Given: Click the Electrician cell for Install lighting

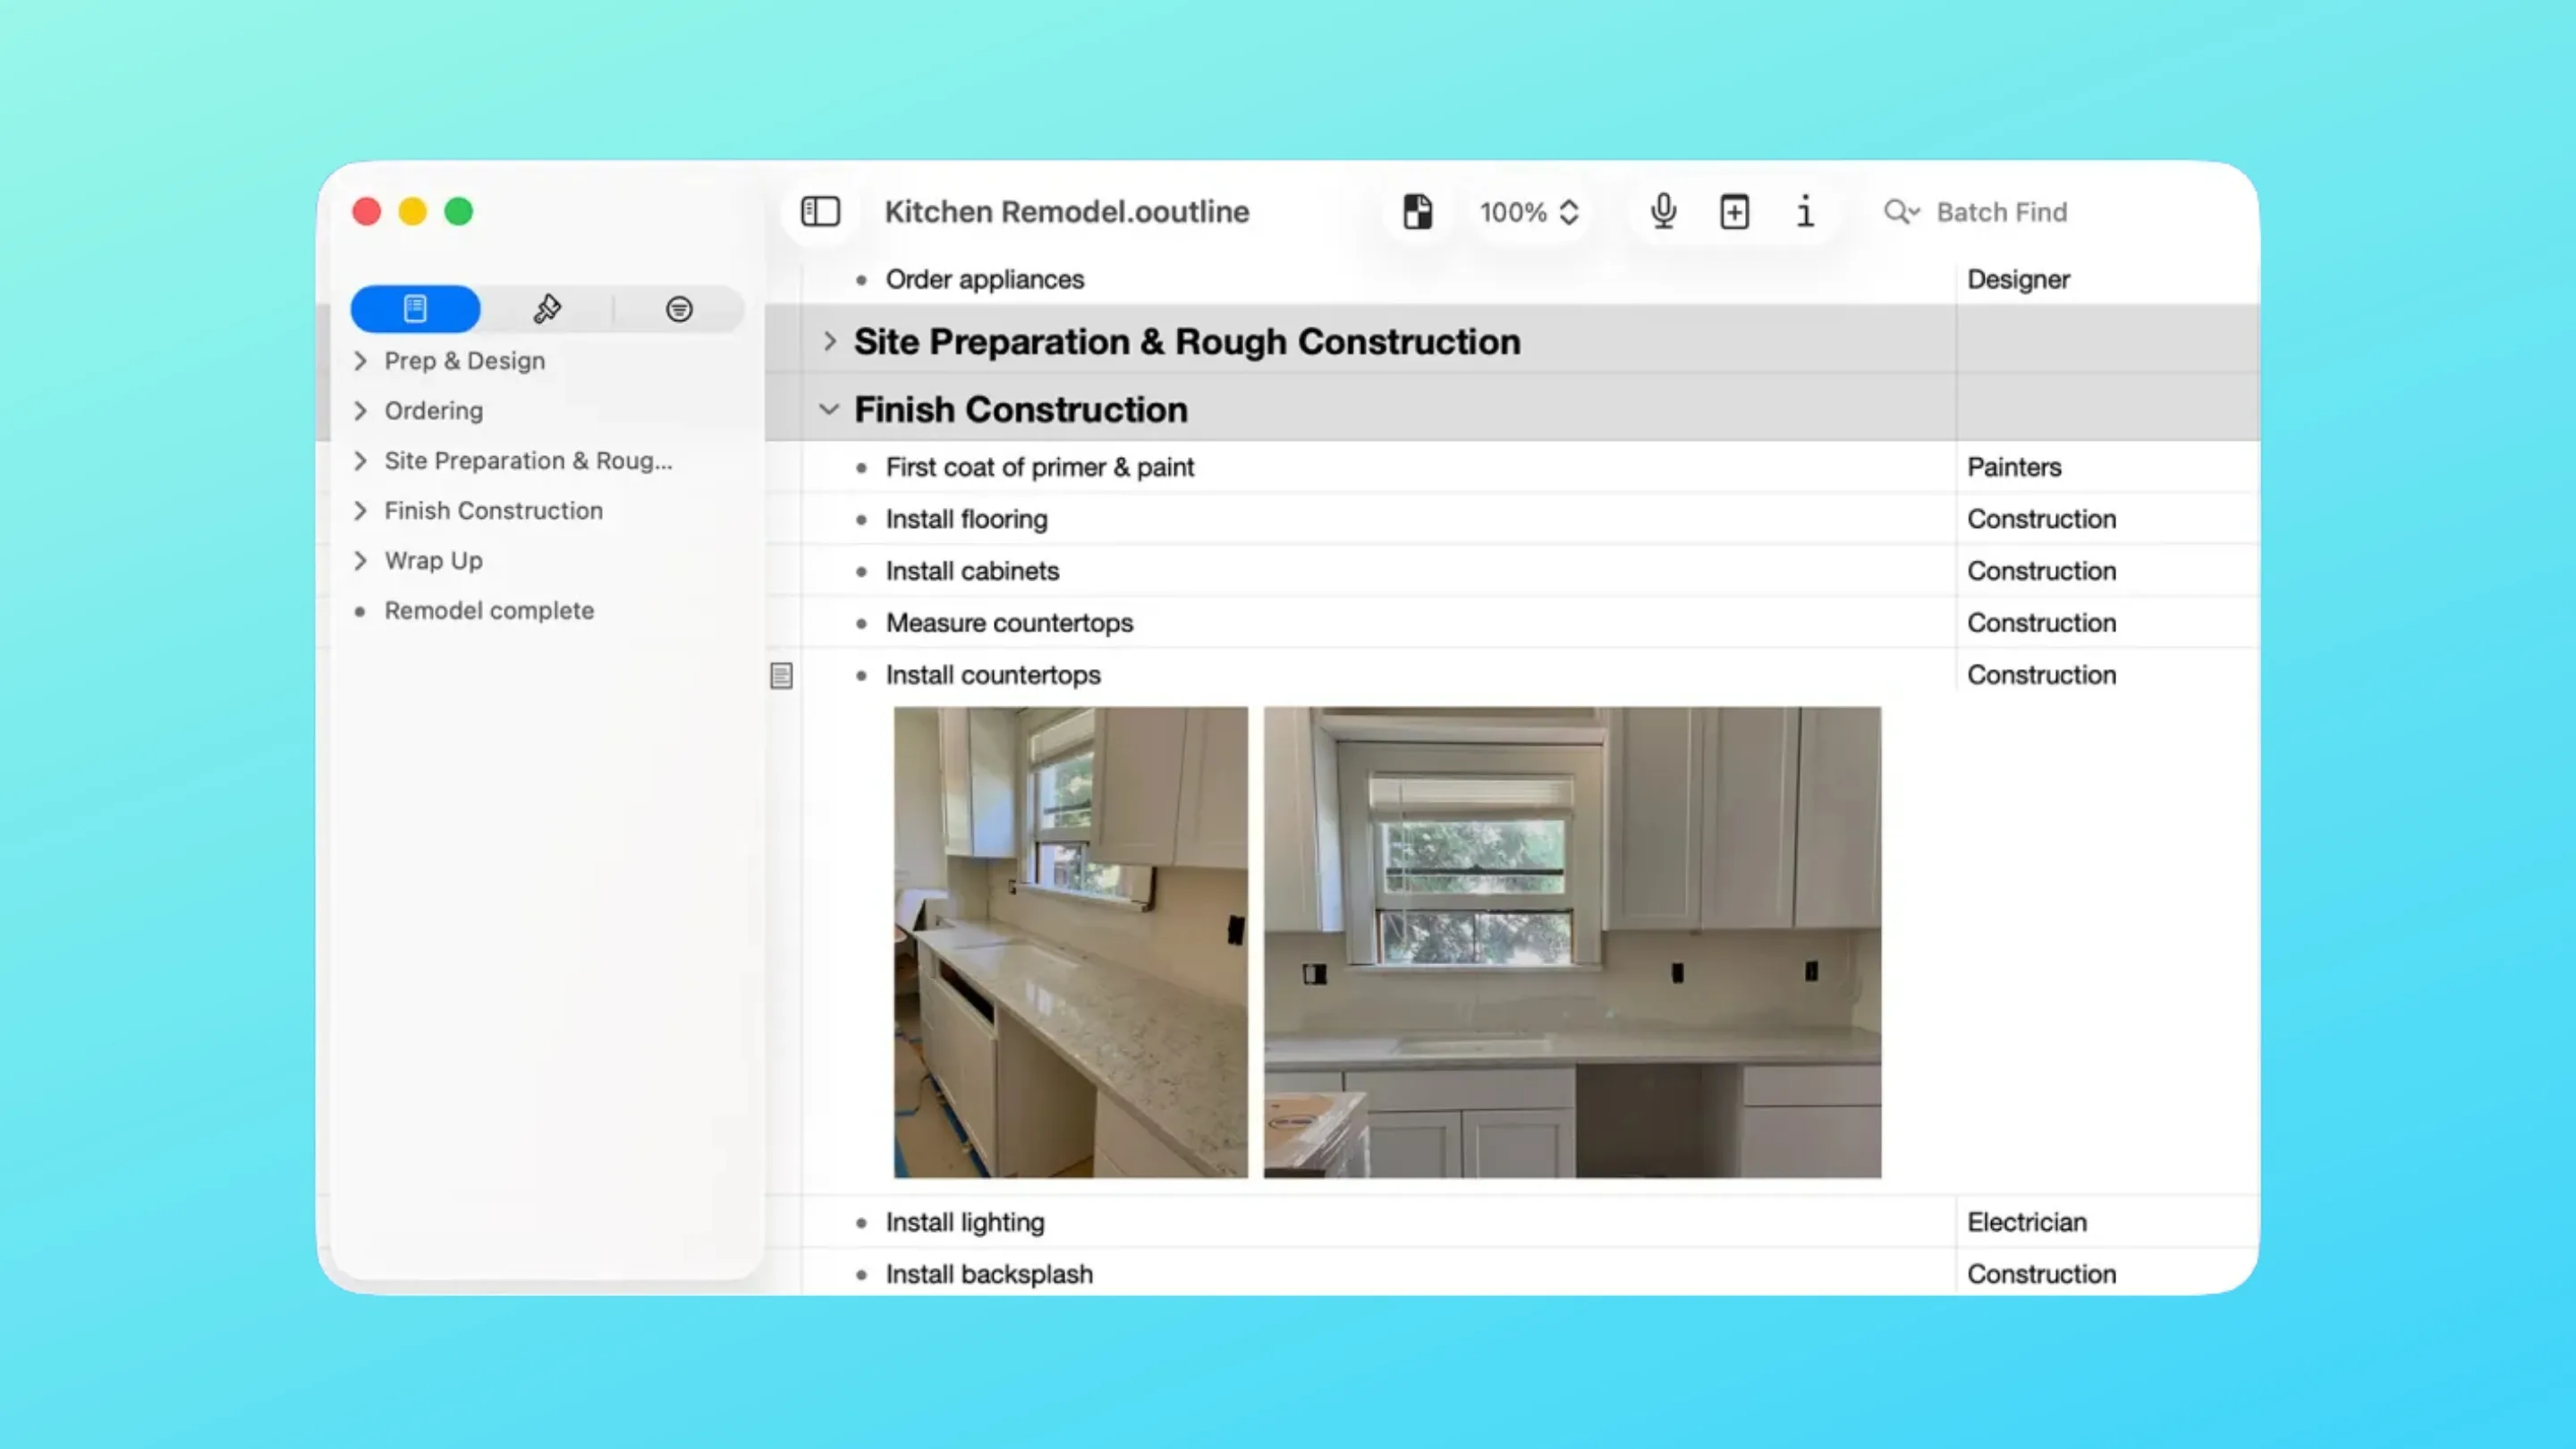Looking at the screenshot, I should click(x=2026, y=1222).
